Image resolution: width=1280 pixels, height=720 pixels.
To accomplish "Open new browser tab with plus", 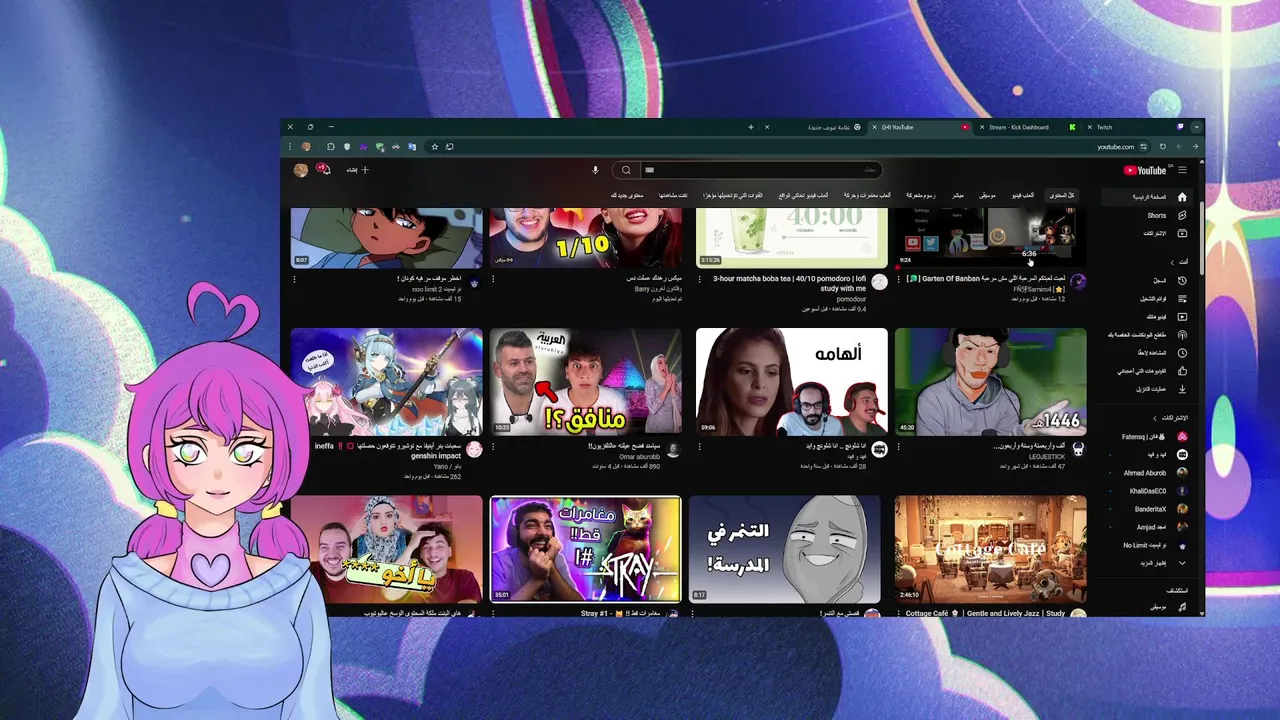I will click(750, 127).
